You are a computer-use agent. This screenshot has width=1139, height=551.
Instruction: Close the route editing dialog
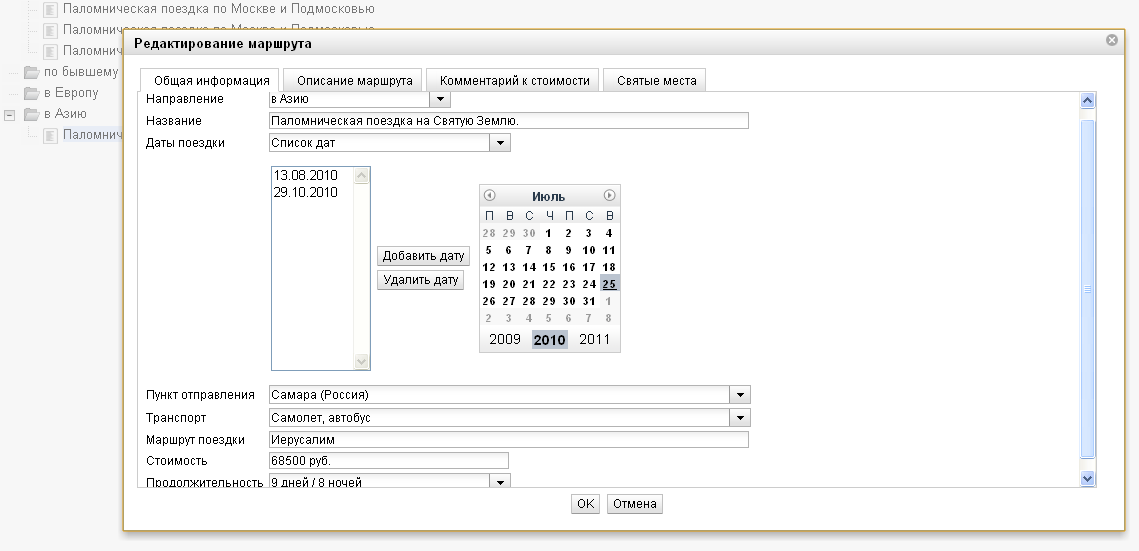point(1111,41)
